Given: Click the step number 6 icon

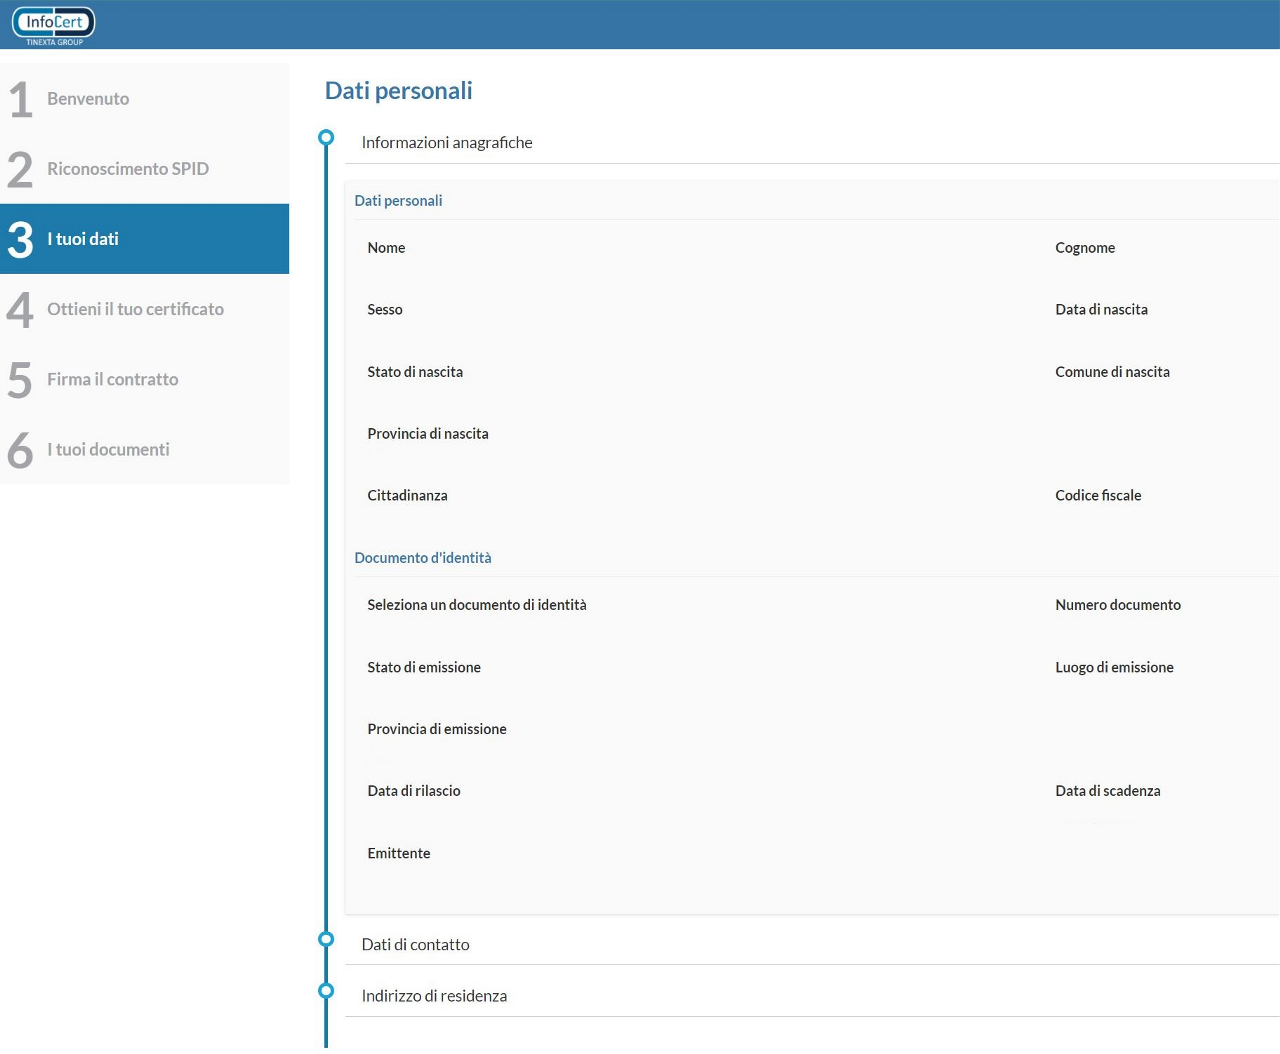Looking at the screenshot, I should tap(20, 450).
